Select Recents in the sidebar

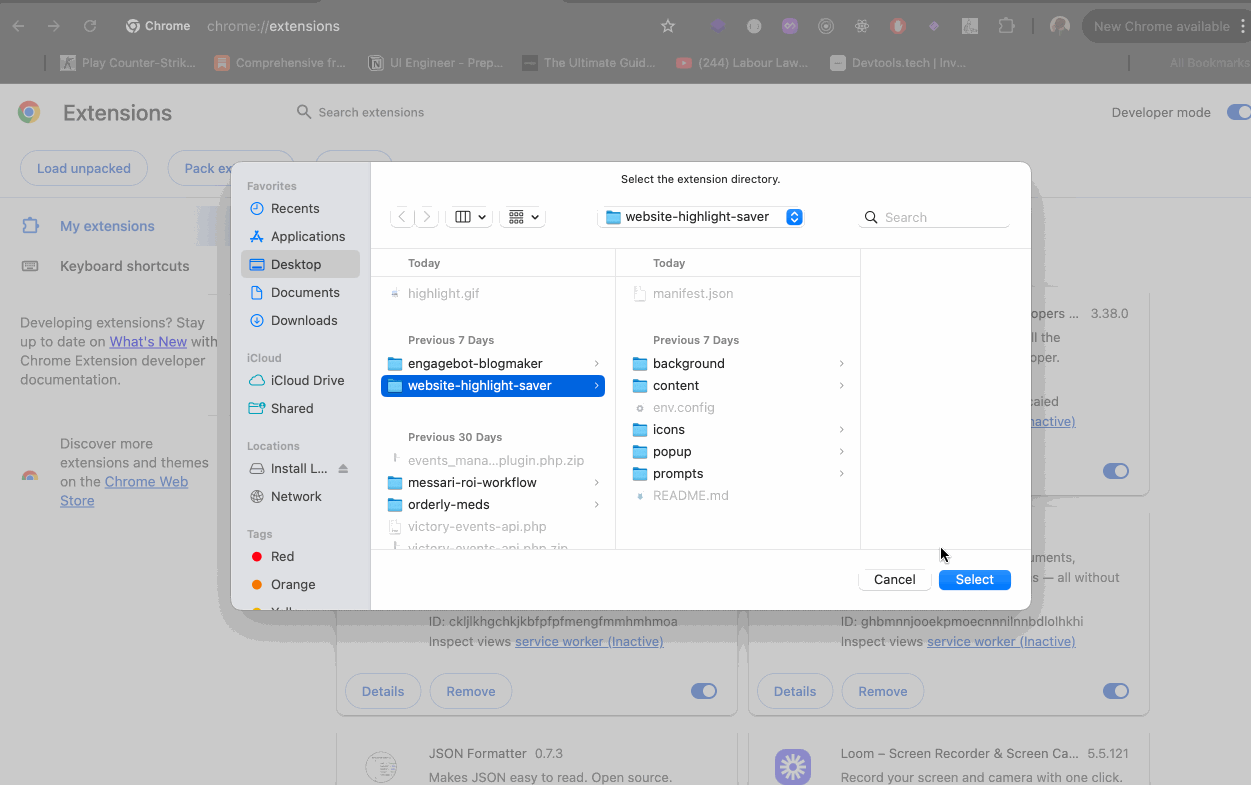click(x=295, y=208)
